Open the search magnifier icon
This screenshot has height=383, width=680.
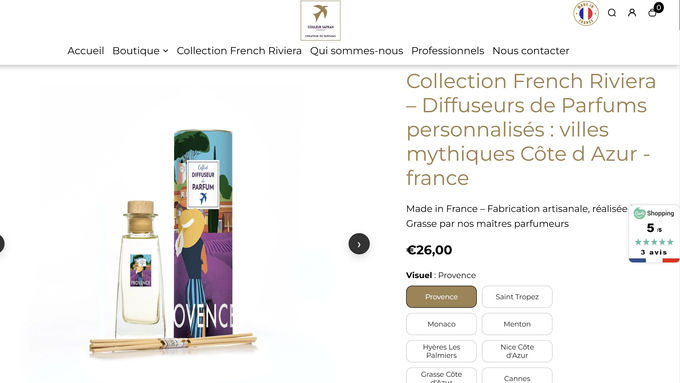(612, 13)
